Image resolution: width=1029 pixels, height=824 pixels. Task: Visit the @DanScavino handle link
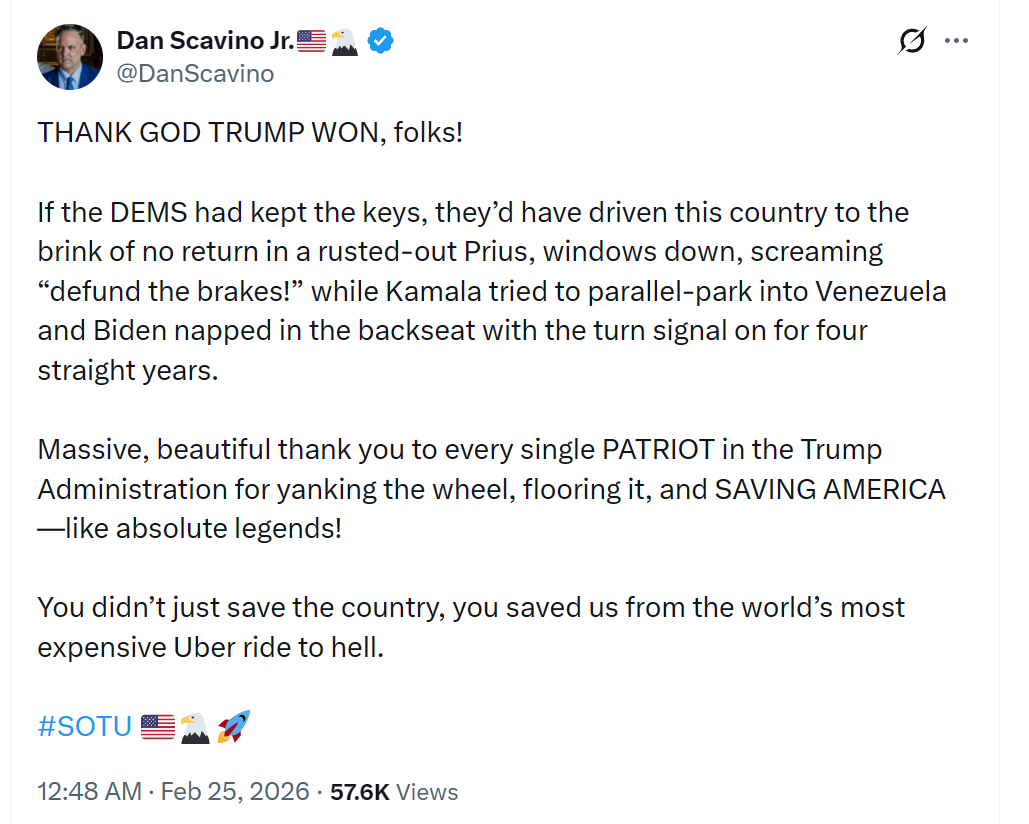(195, 74)
